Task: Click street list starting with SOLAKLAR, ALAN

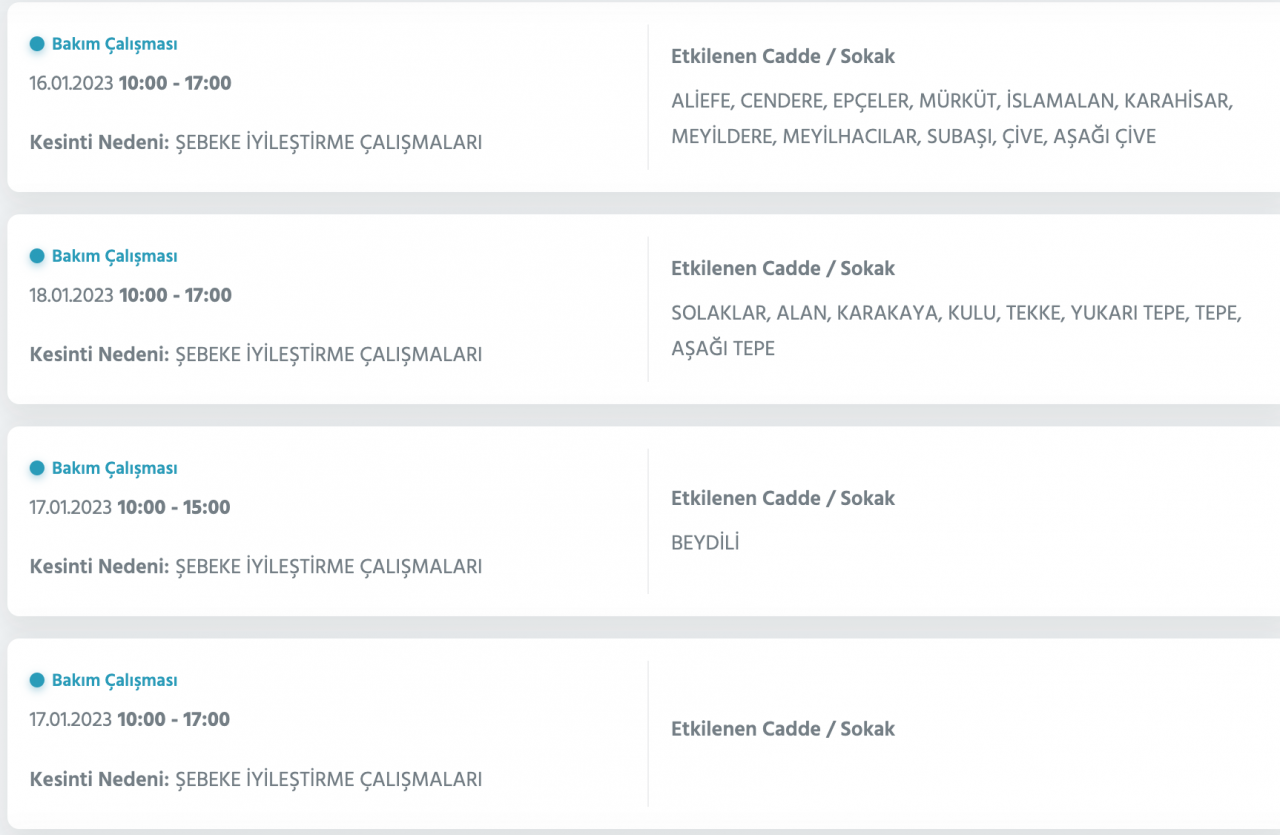Action: pos(955,313)
